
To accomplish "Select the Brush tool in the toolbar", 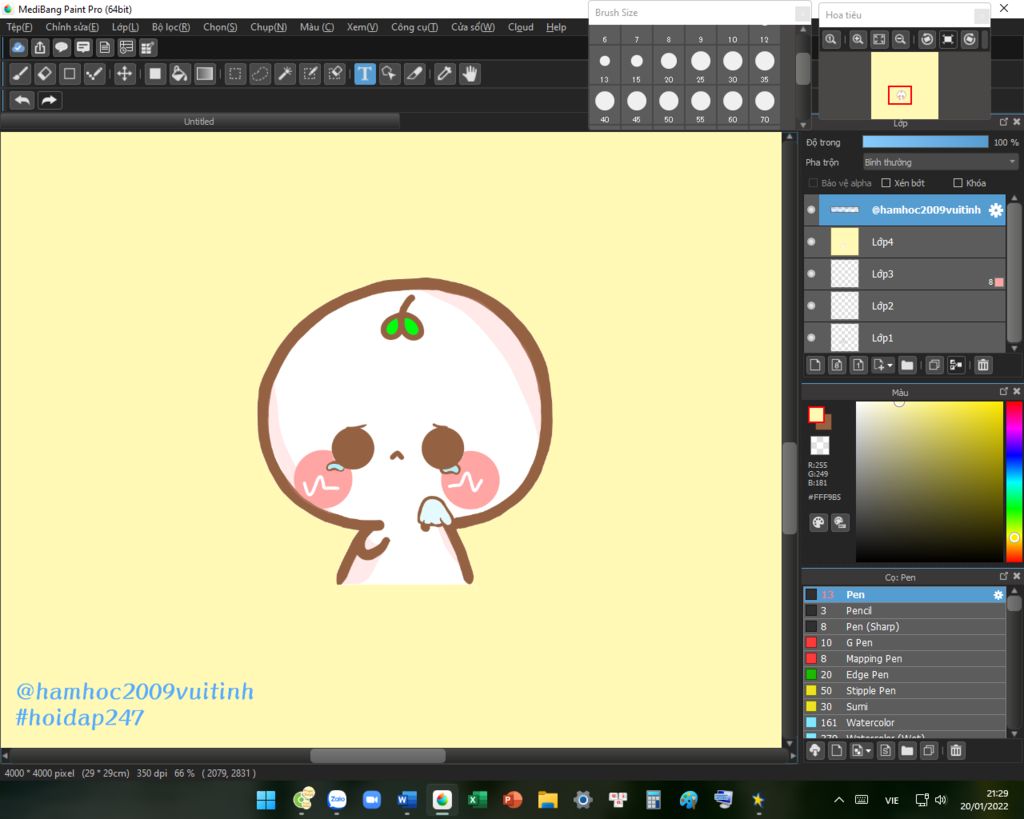I will pyautogui.click(x=20, y=74).
